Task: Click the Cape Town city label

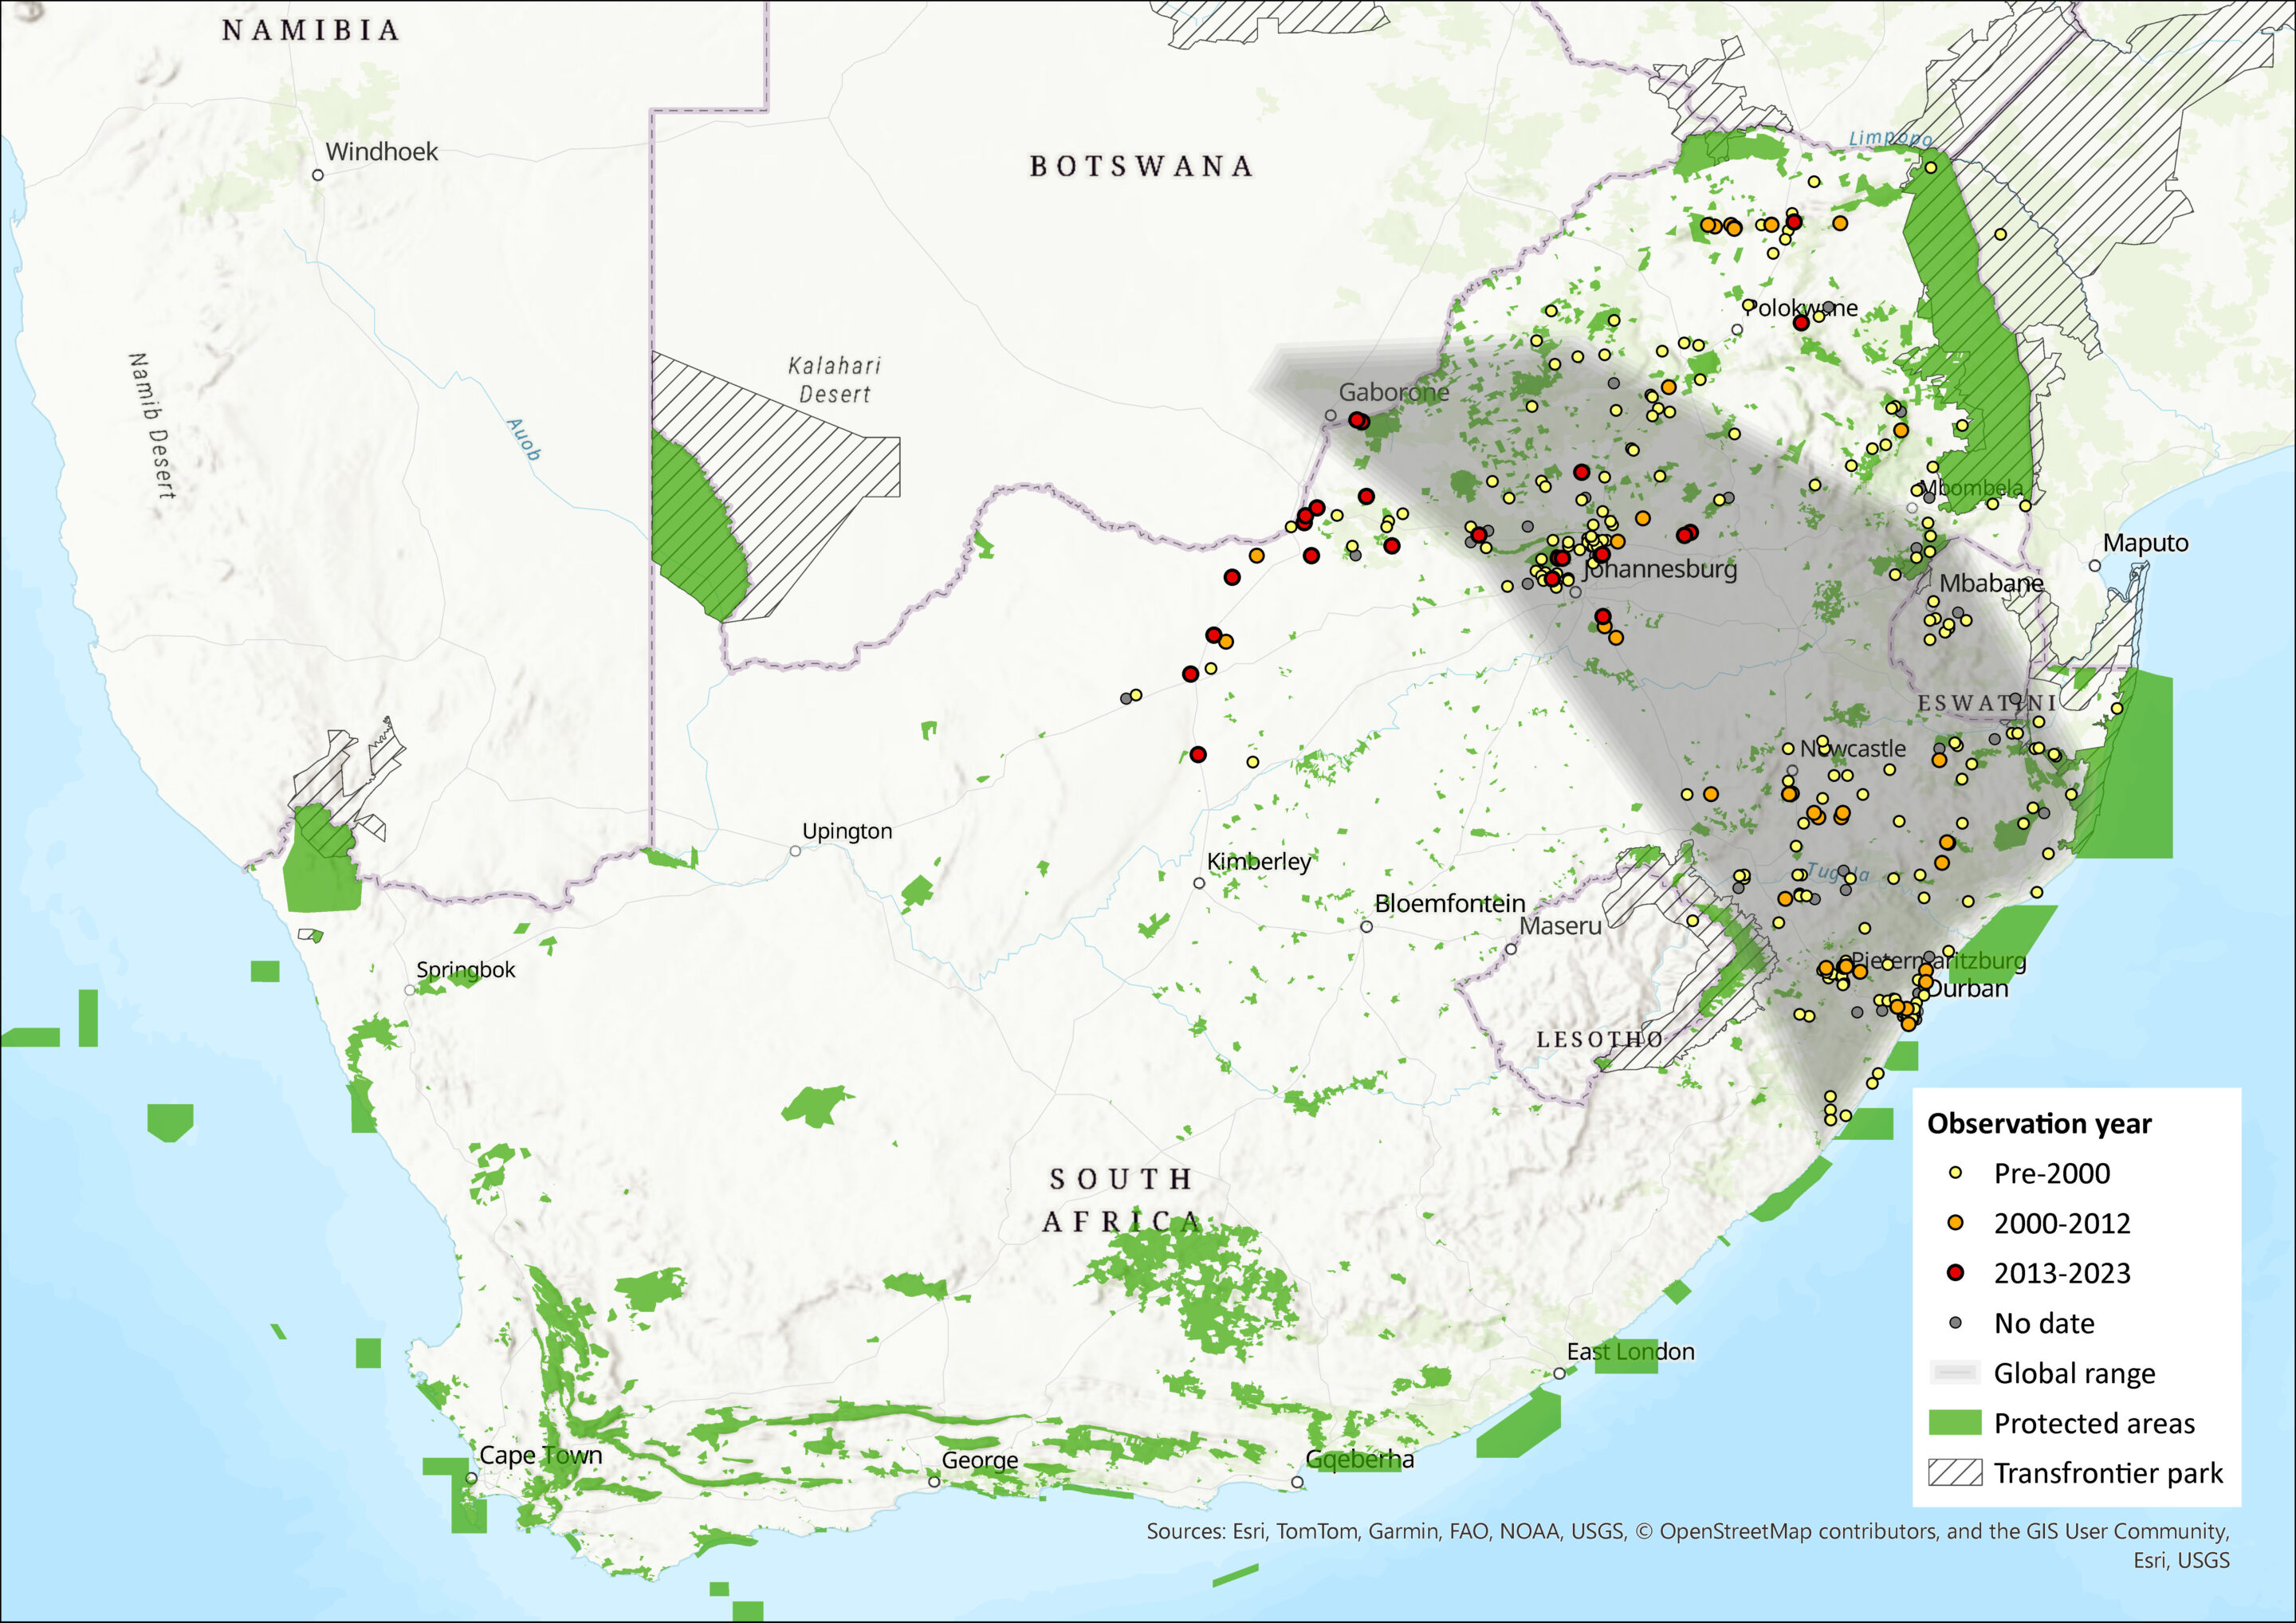Action: 540,1455
